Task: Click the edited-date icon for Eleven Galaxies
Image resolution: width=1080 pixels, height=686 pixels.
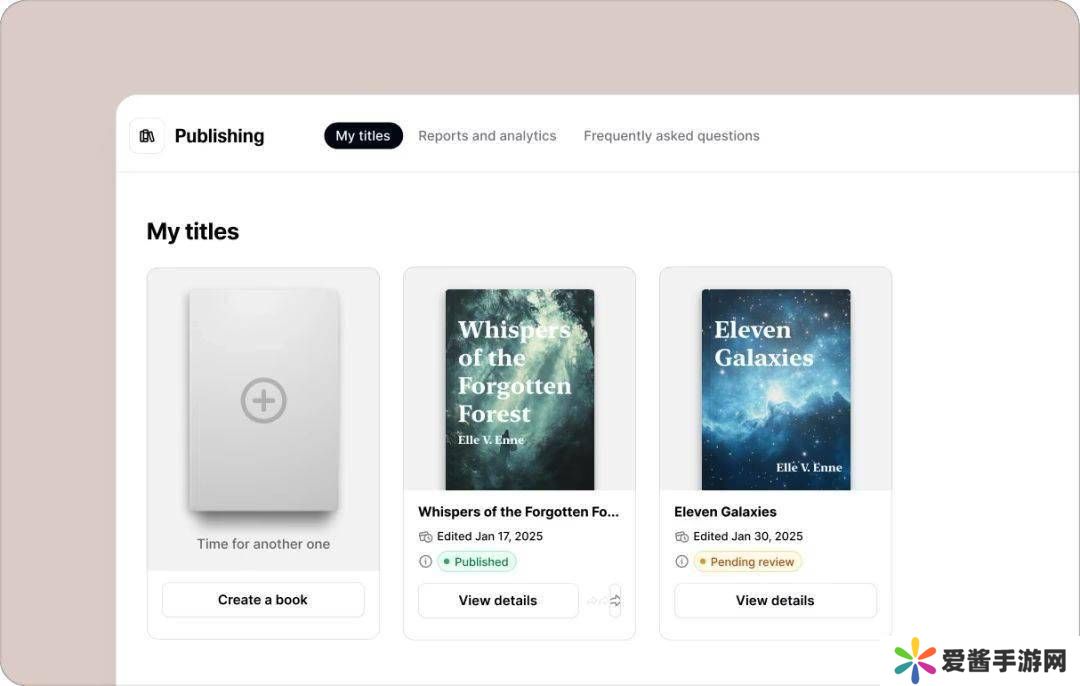Action: (682, 537)
